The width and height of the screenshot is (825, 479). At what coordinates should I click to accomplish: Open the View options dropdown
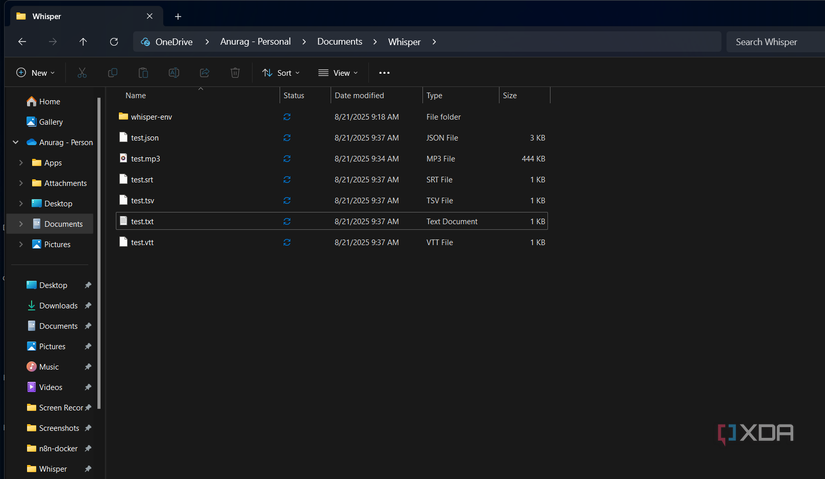tap(338, 73)
